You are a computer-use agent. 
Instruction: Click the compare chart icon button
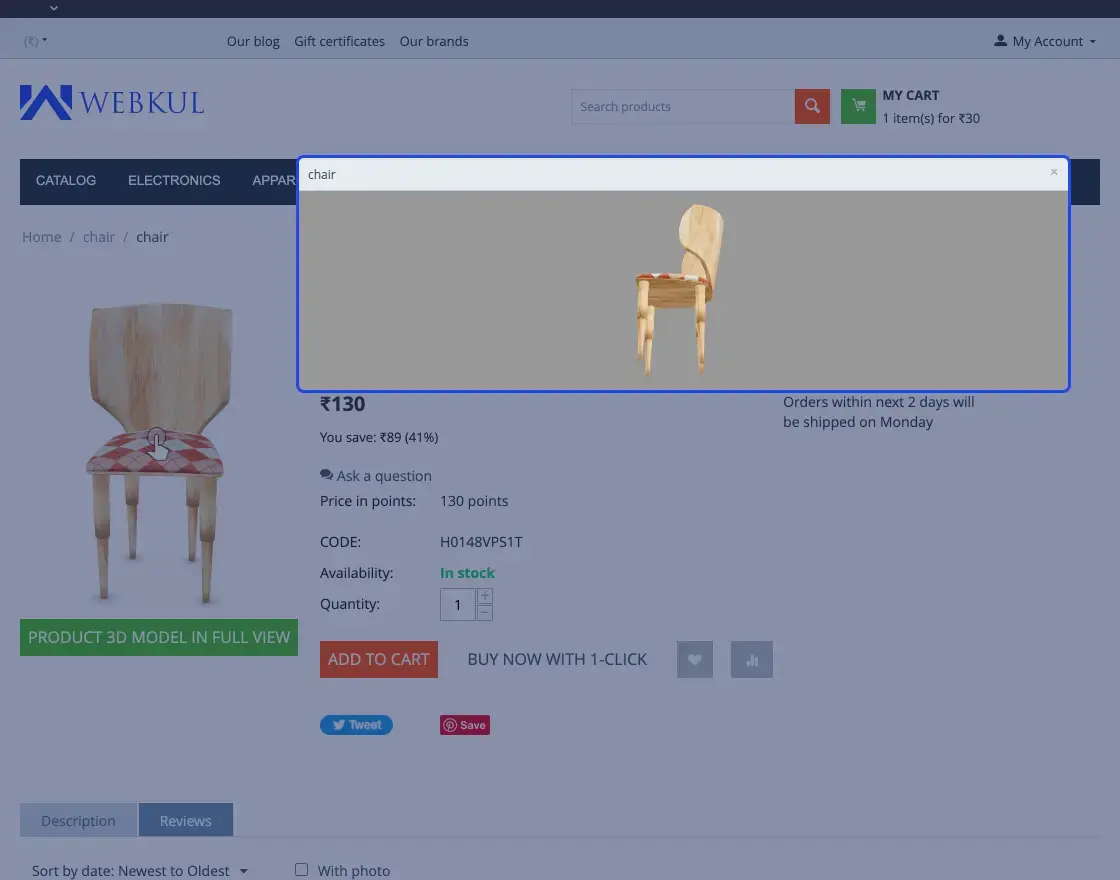click(x=751, y=660)
